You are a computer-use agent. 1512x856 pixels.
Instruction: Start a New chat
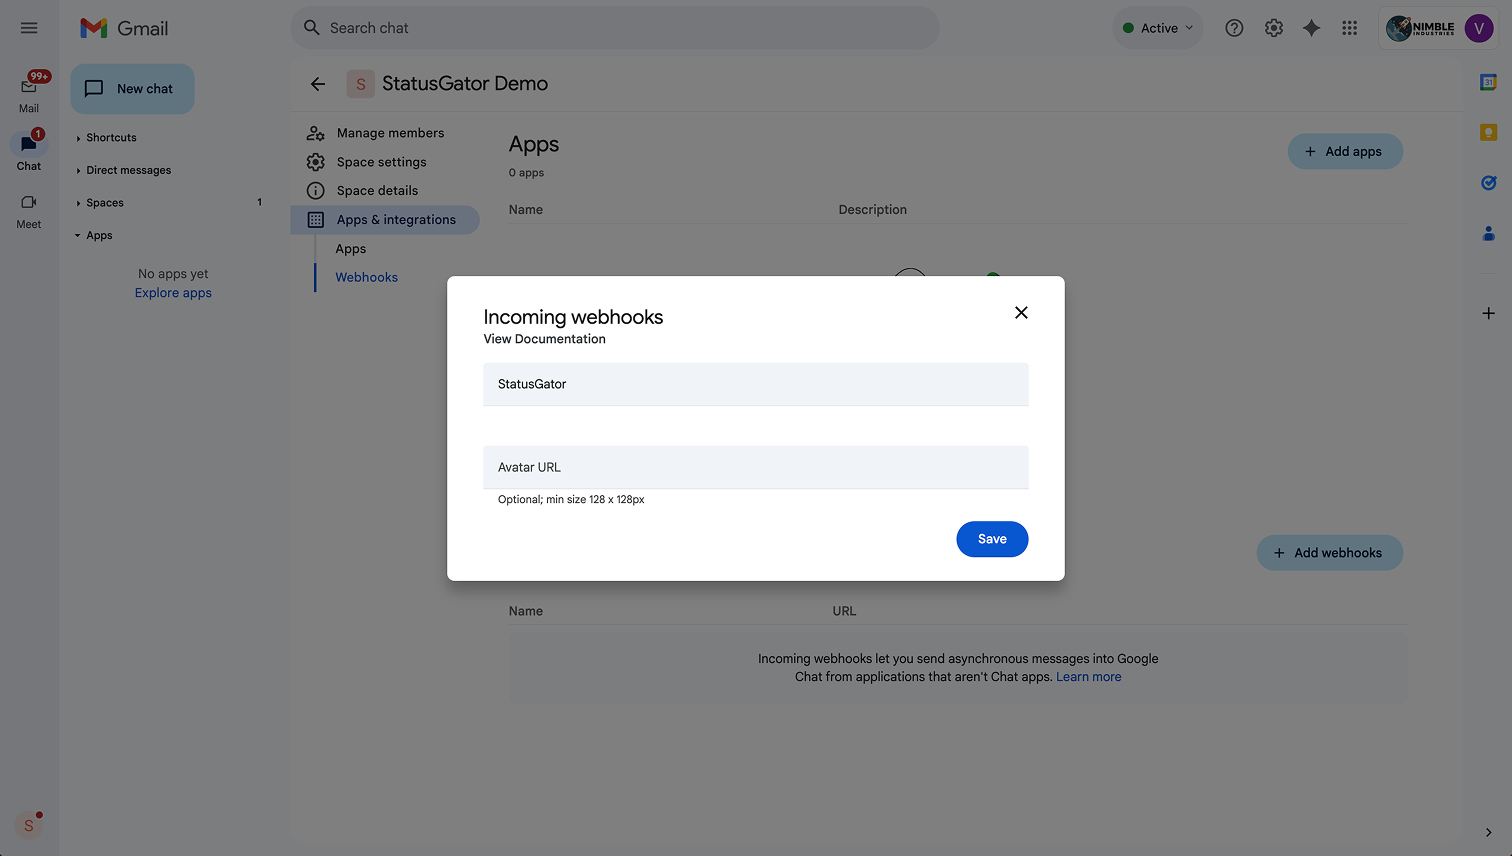[132, 89]
